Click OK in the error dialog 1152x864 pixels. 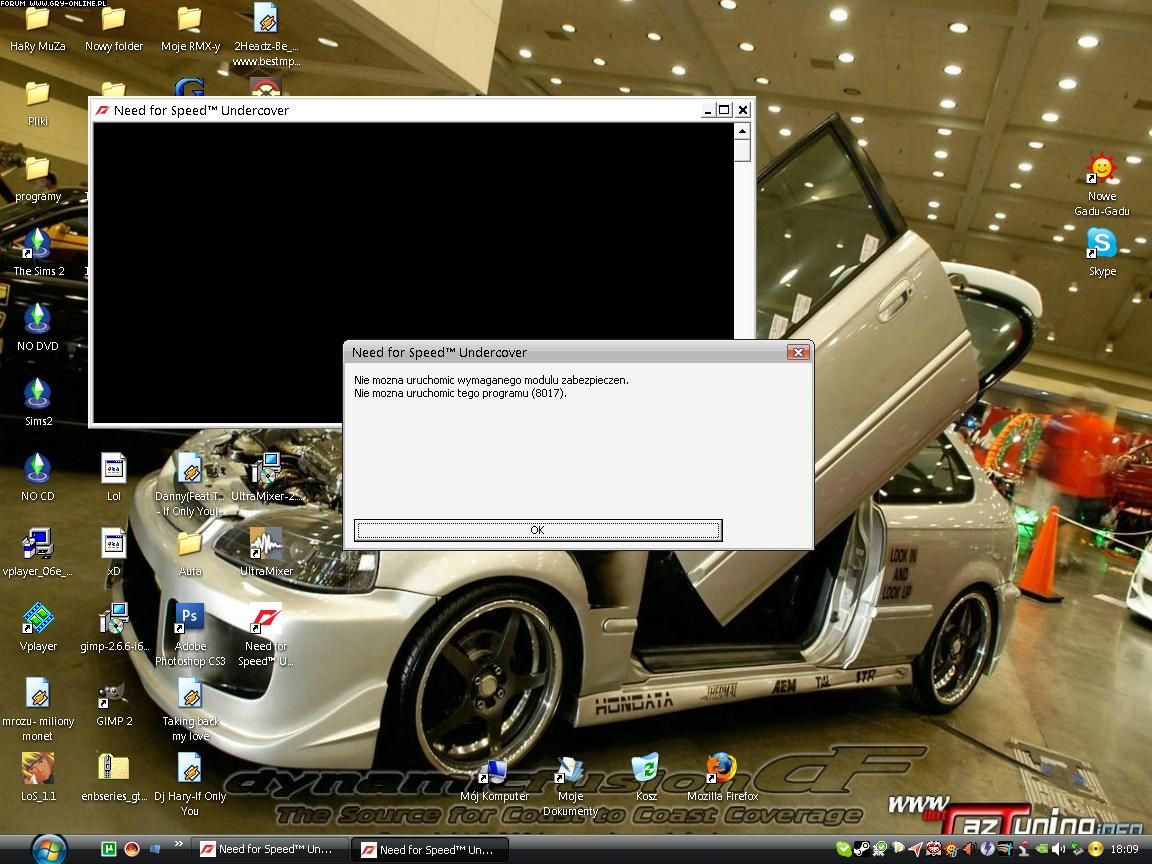(x=537, y=530)
